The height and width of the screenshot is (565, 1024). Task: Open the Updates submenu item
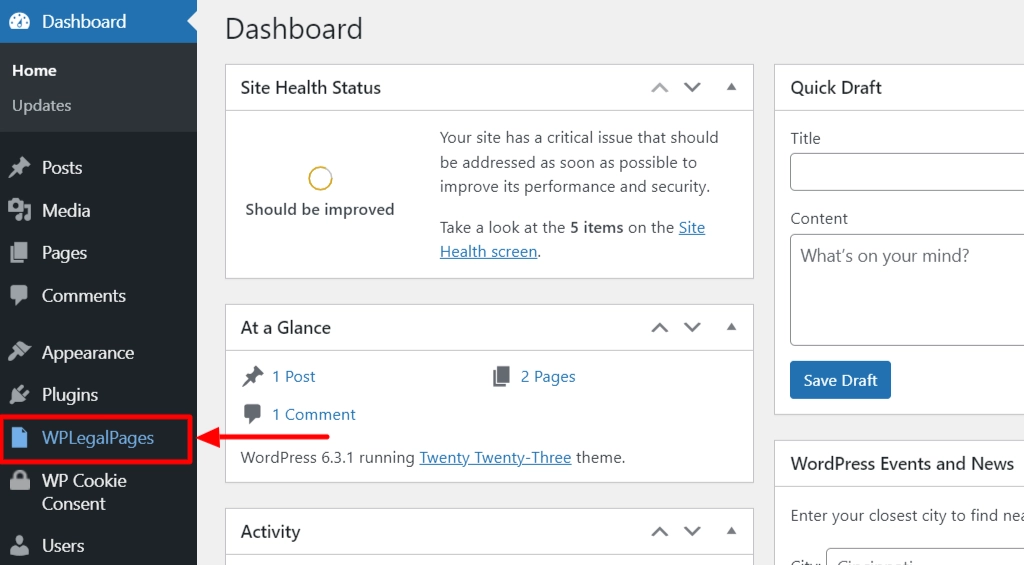[x=41, y=105]
